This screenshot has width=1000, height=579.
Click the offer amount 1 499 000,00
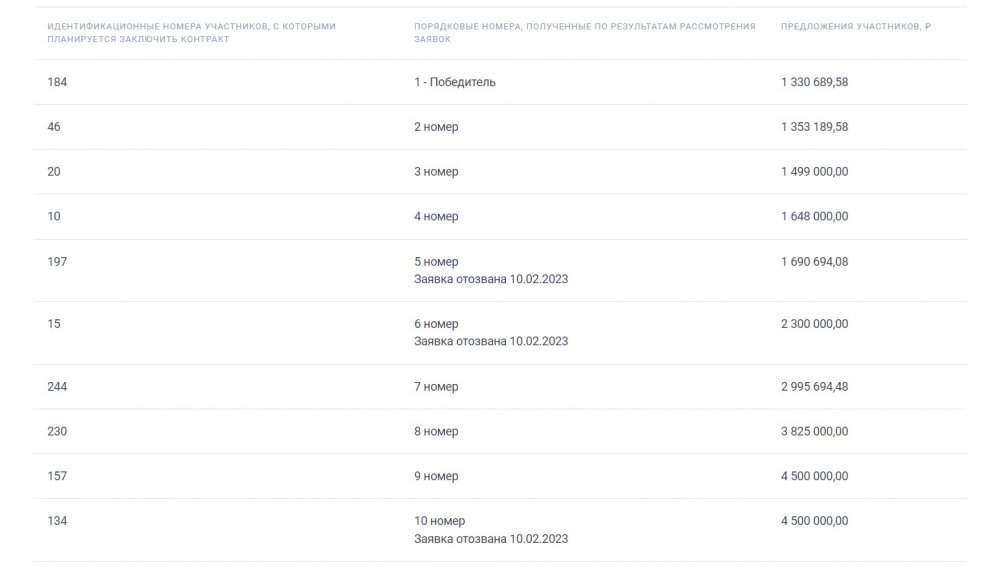(814, 172)
